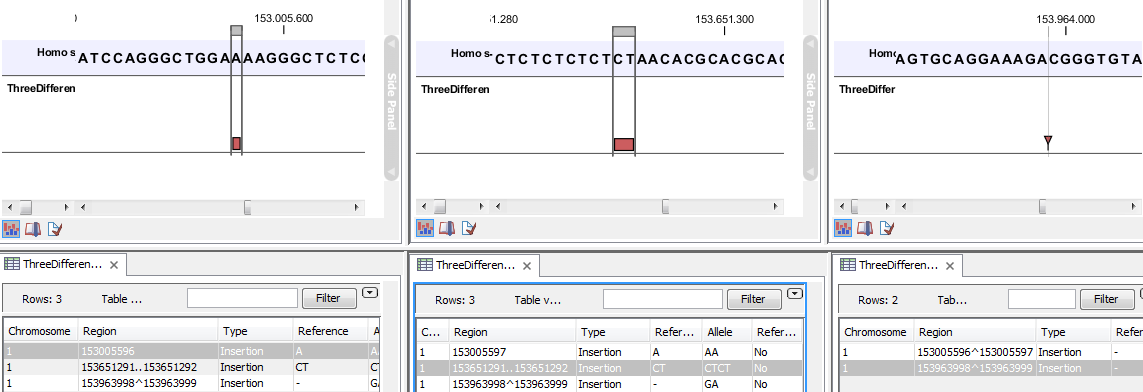Toggle the left Side Panel bar
The height and width of the screenshot is (392, 1143).
[391, 108]
